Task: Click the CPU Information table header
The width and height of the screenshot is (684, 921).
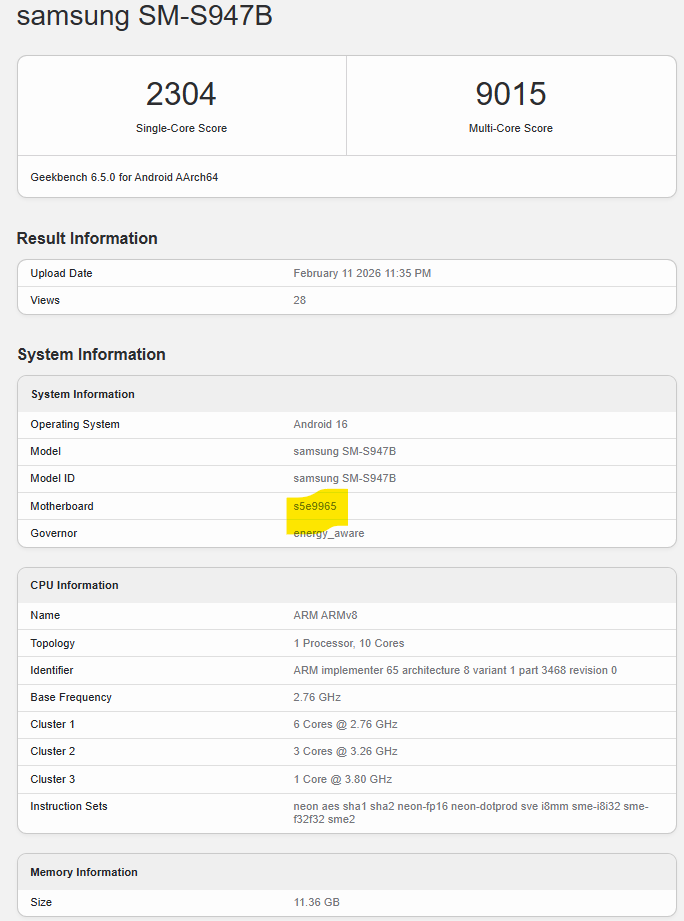Action: coord(74,585)
